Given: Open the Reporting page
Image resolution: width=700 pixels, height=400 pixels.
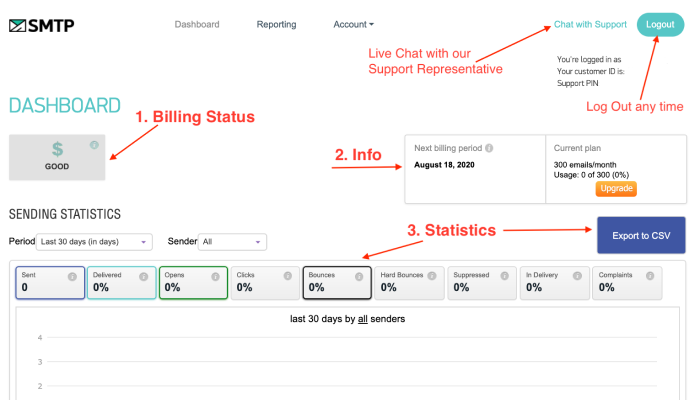Looking at the screenshot, I should (x=276, y=24).
